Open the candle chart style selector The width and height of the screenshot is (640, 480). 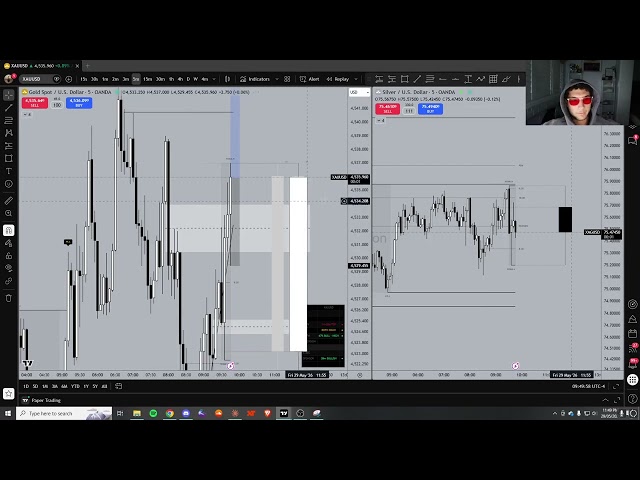228,79
